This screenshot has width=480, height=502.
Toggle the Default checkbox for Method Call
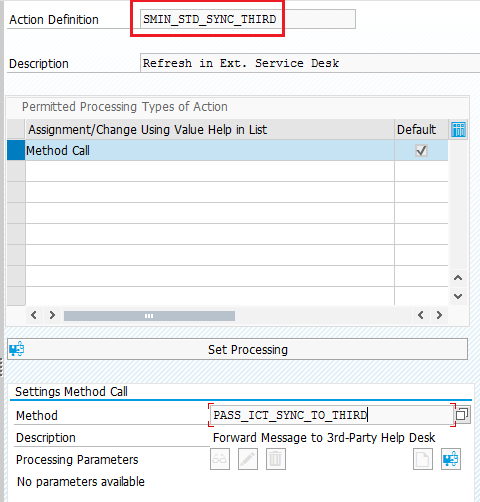(421, 151)
